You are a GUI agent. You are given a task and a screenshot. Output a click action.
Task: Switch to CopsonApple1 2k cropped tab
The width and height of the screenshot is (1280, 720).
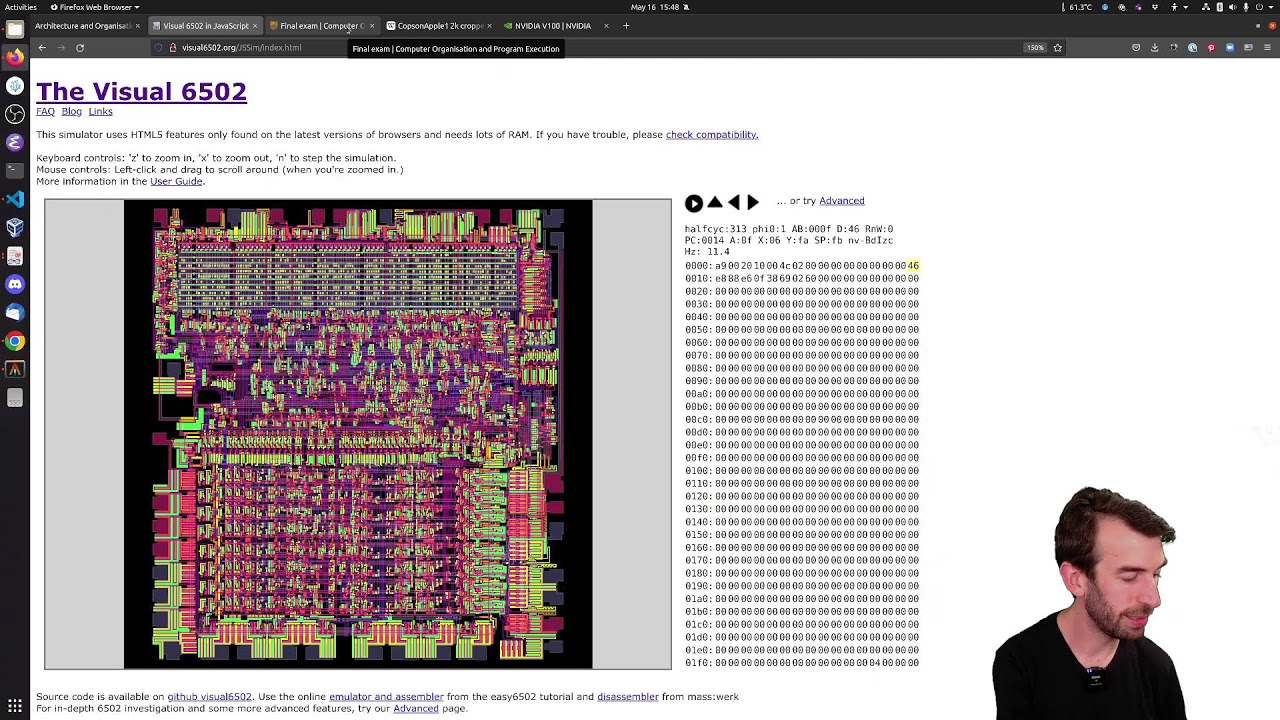(438, 25)
